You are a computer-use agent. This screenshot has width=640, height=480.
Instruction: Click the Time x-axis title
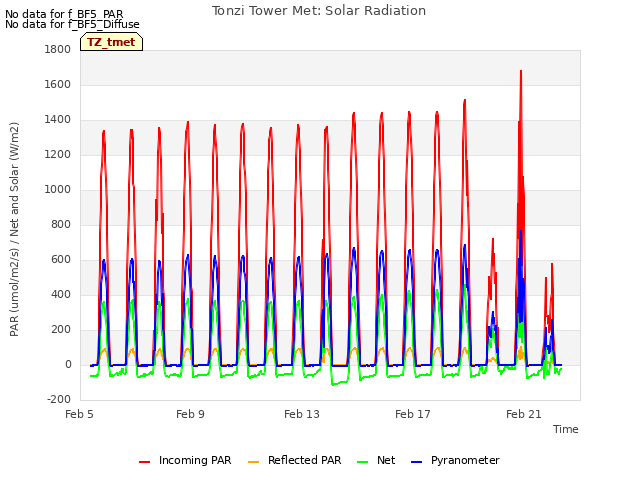pyautogui.click(x=566, y=429)
